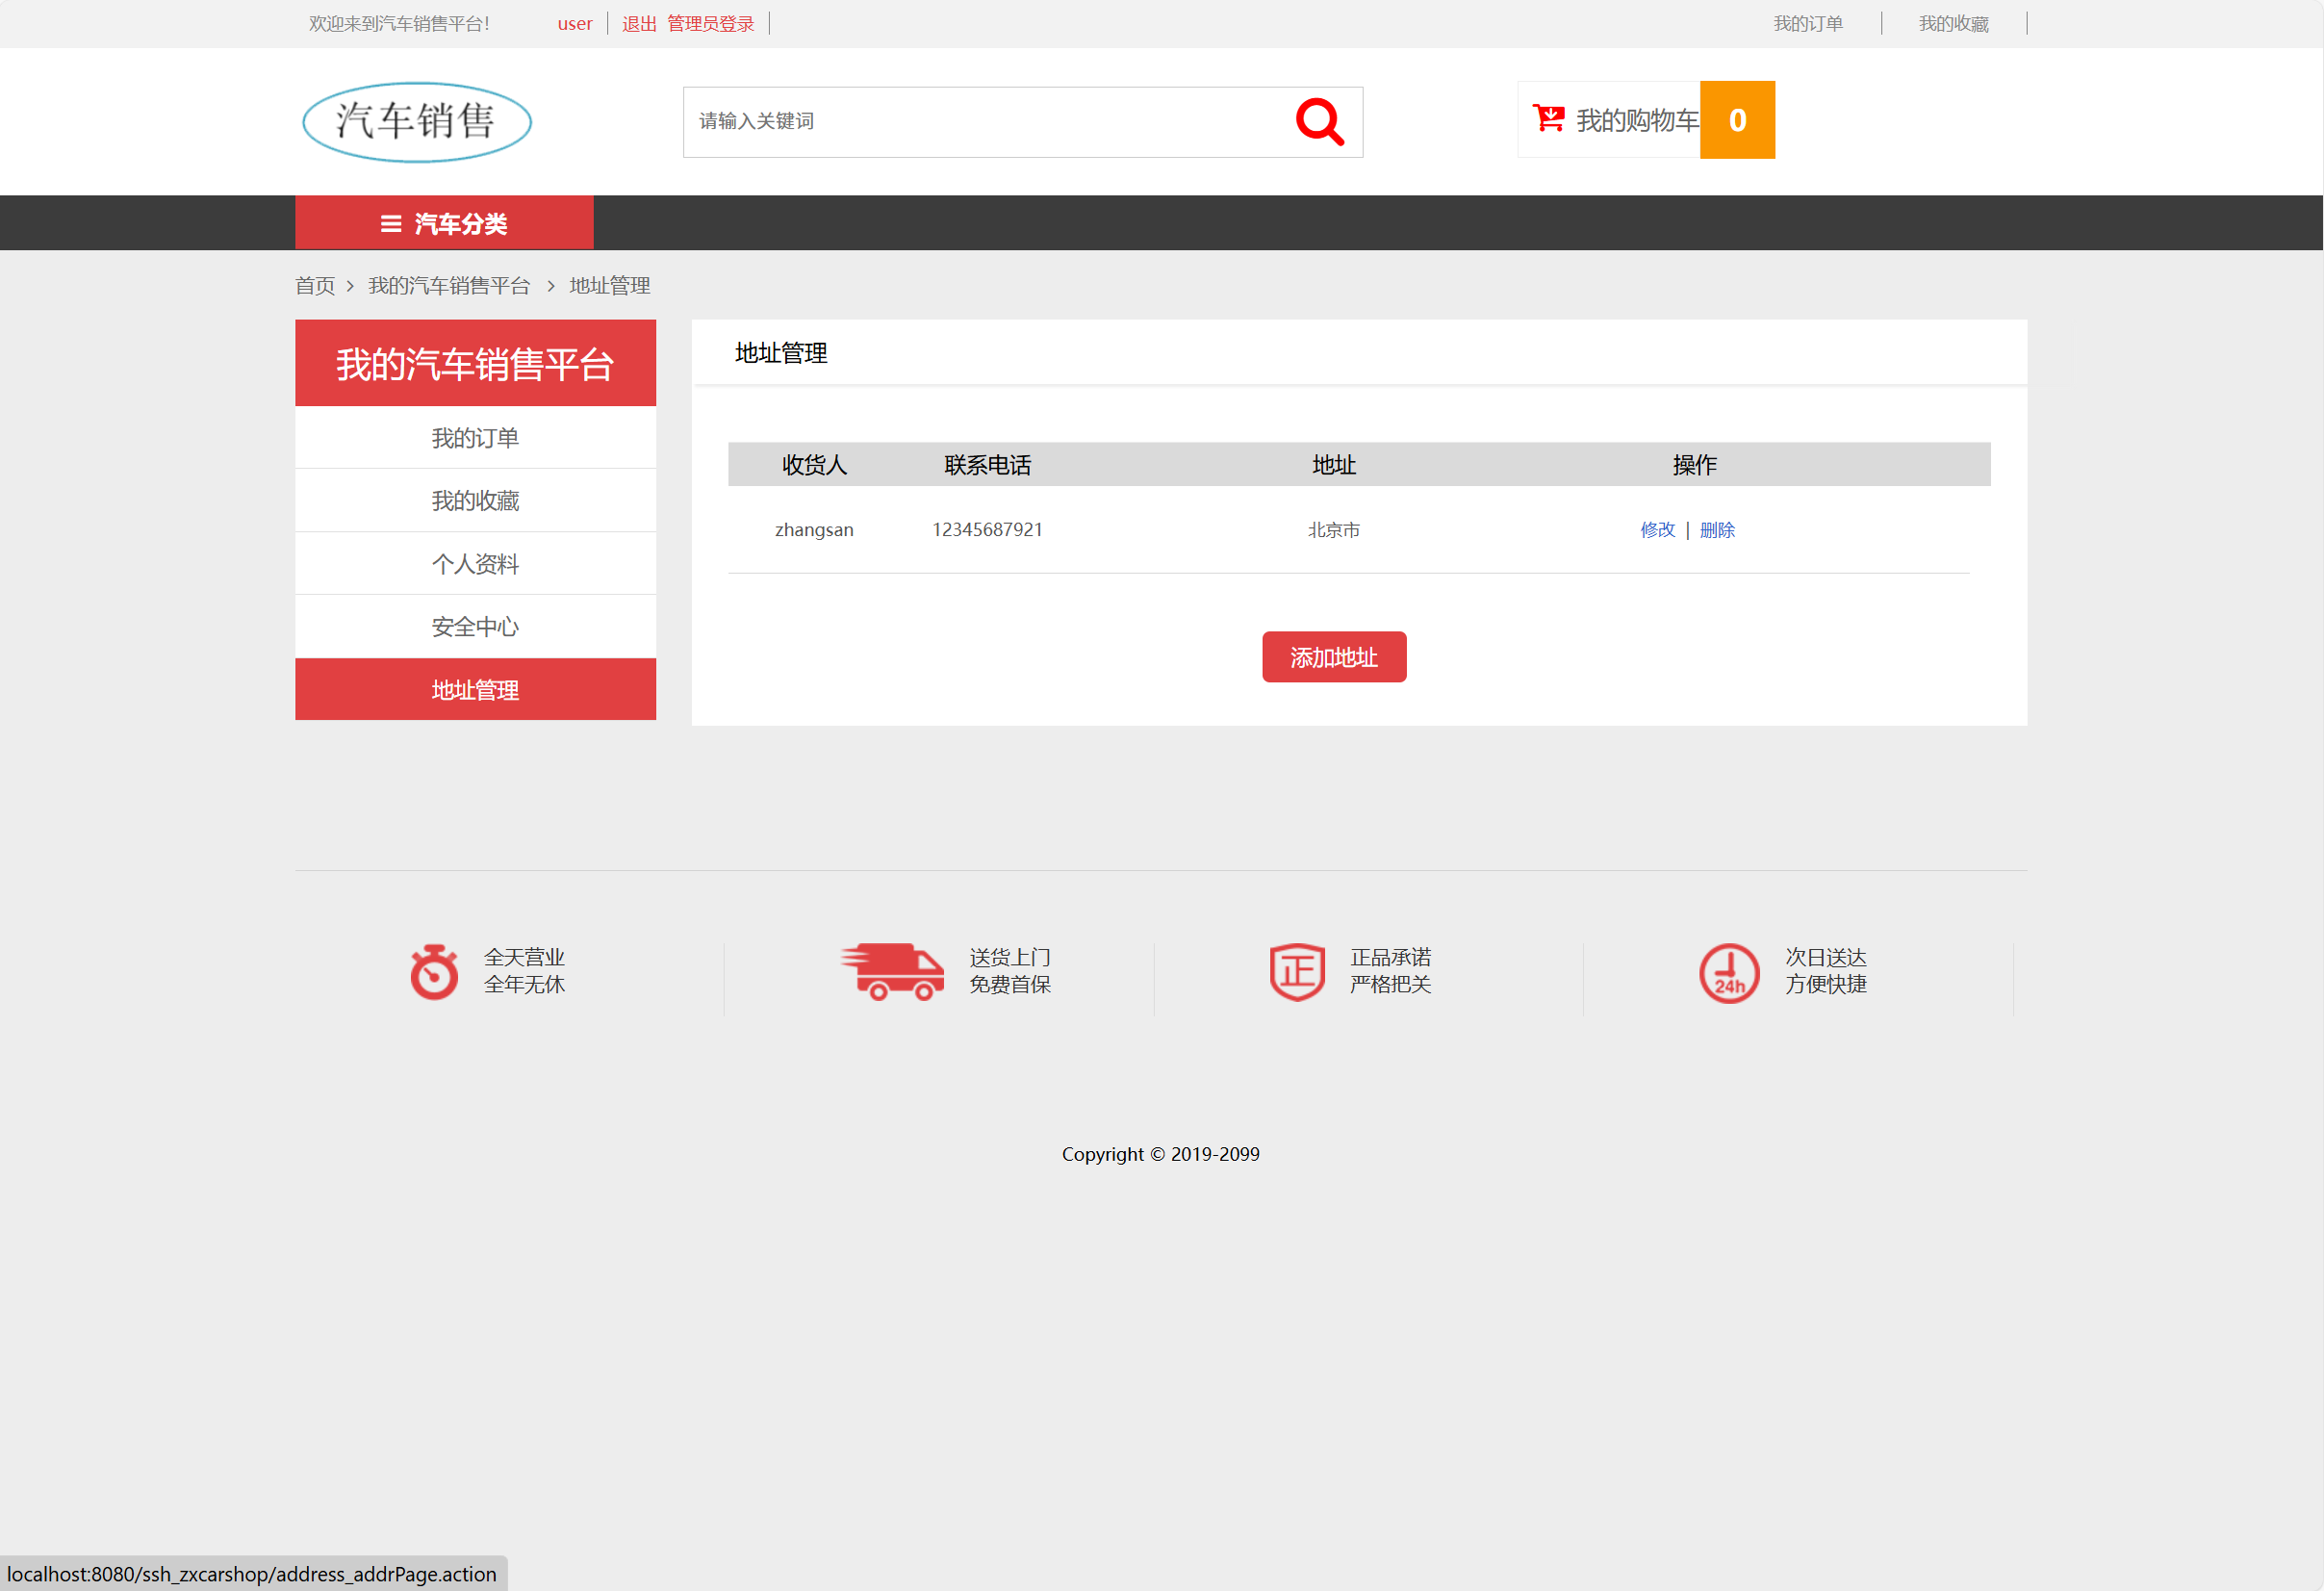Click 退出 to log out

pos(638,23)
